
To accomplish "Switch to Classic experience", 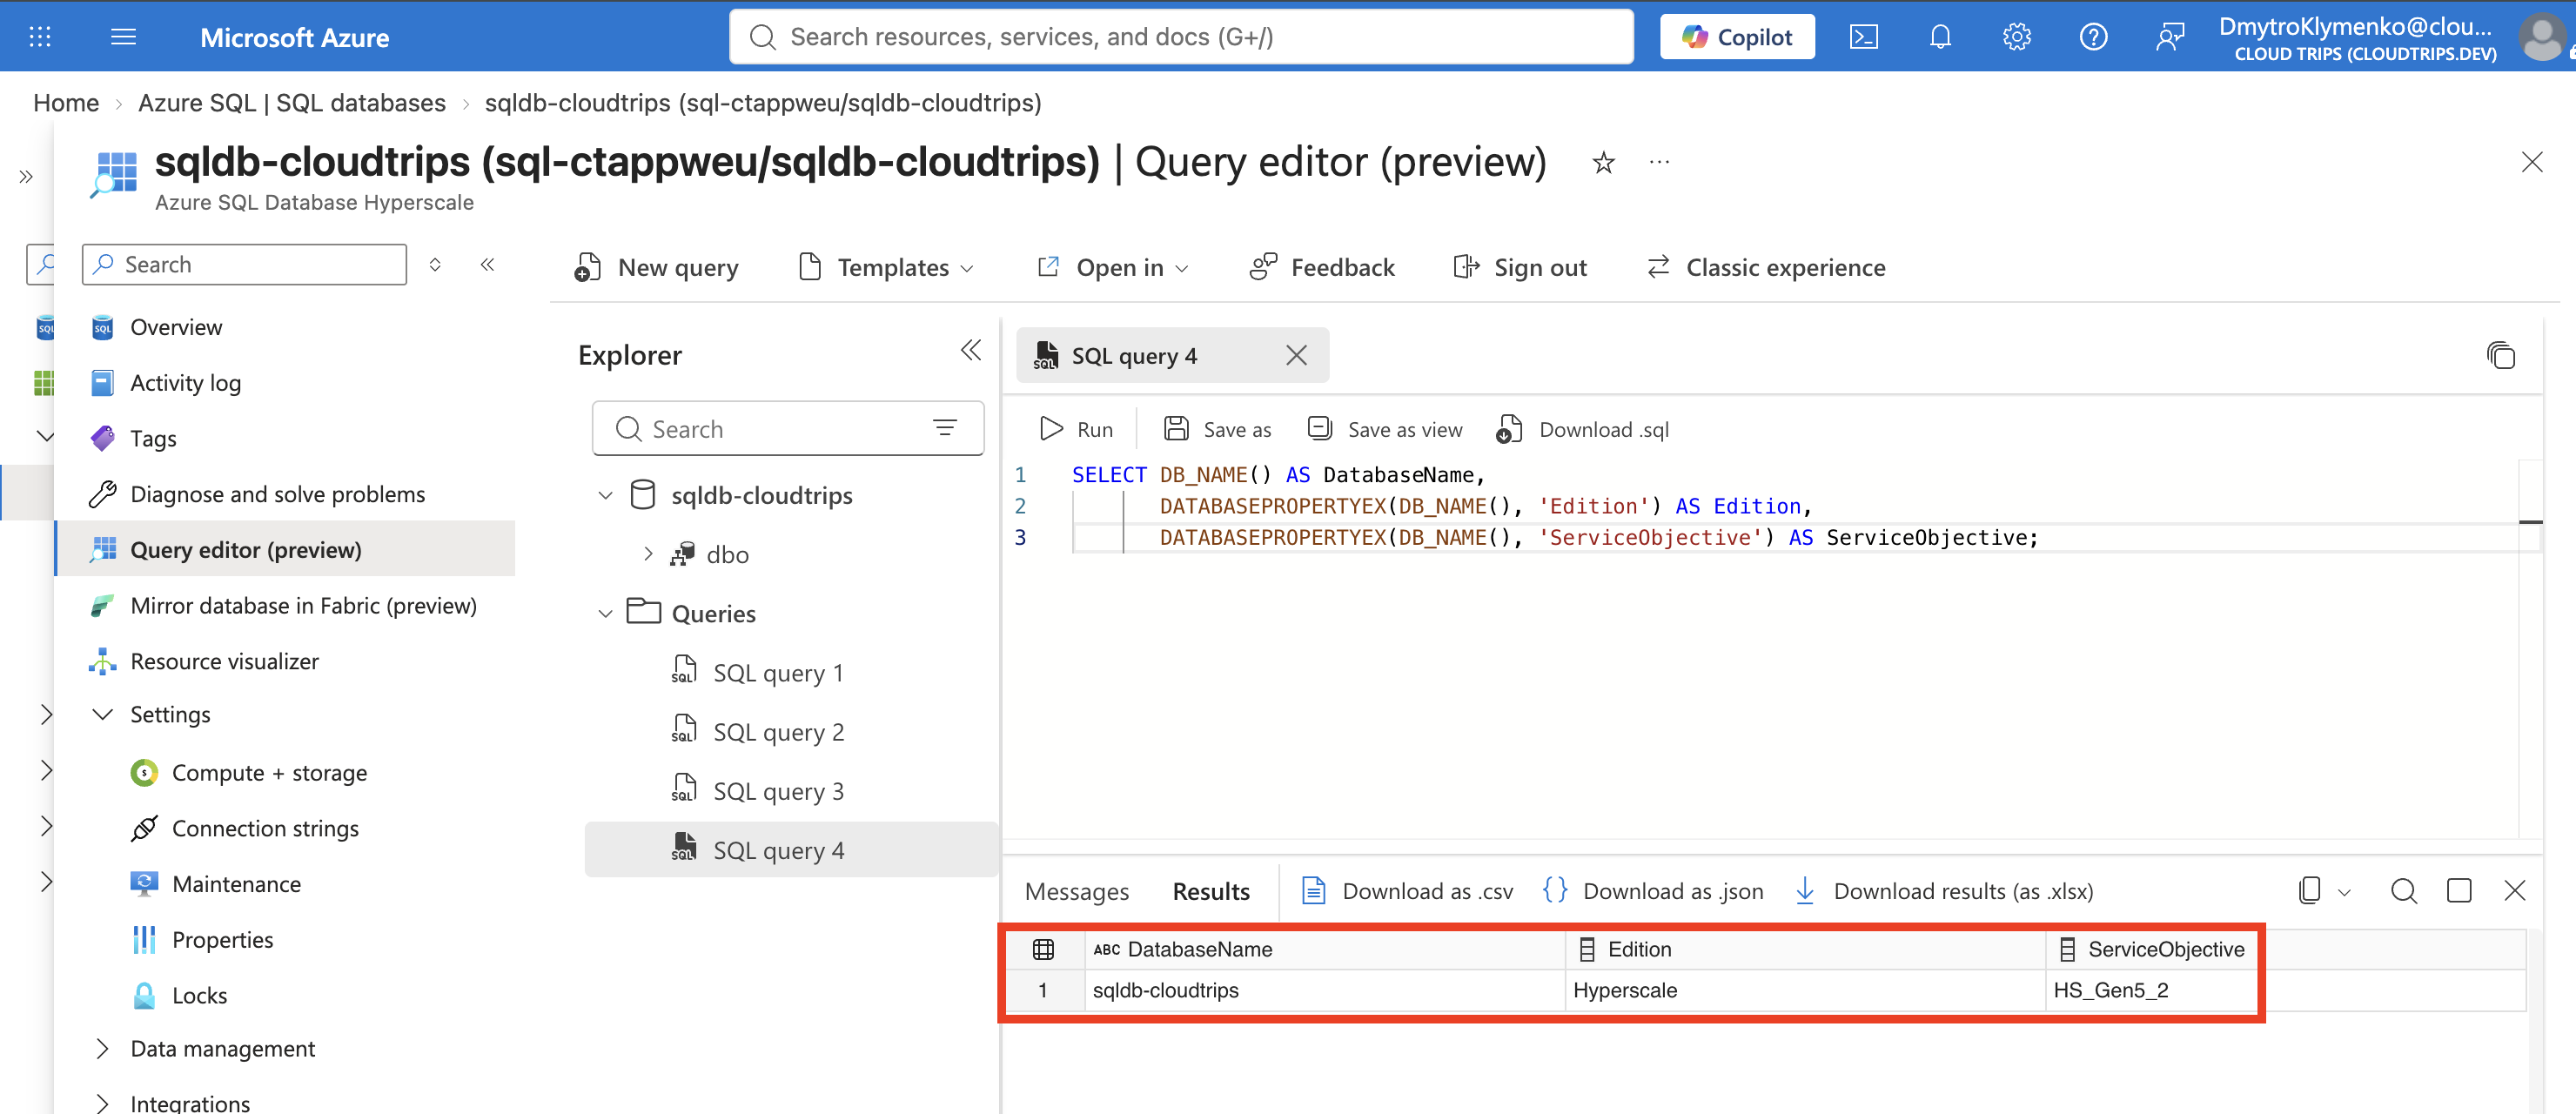I will pos(1766,267).
